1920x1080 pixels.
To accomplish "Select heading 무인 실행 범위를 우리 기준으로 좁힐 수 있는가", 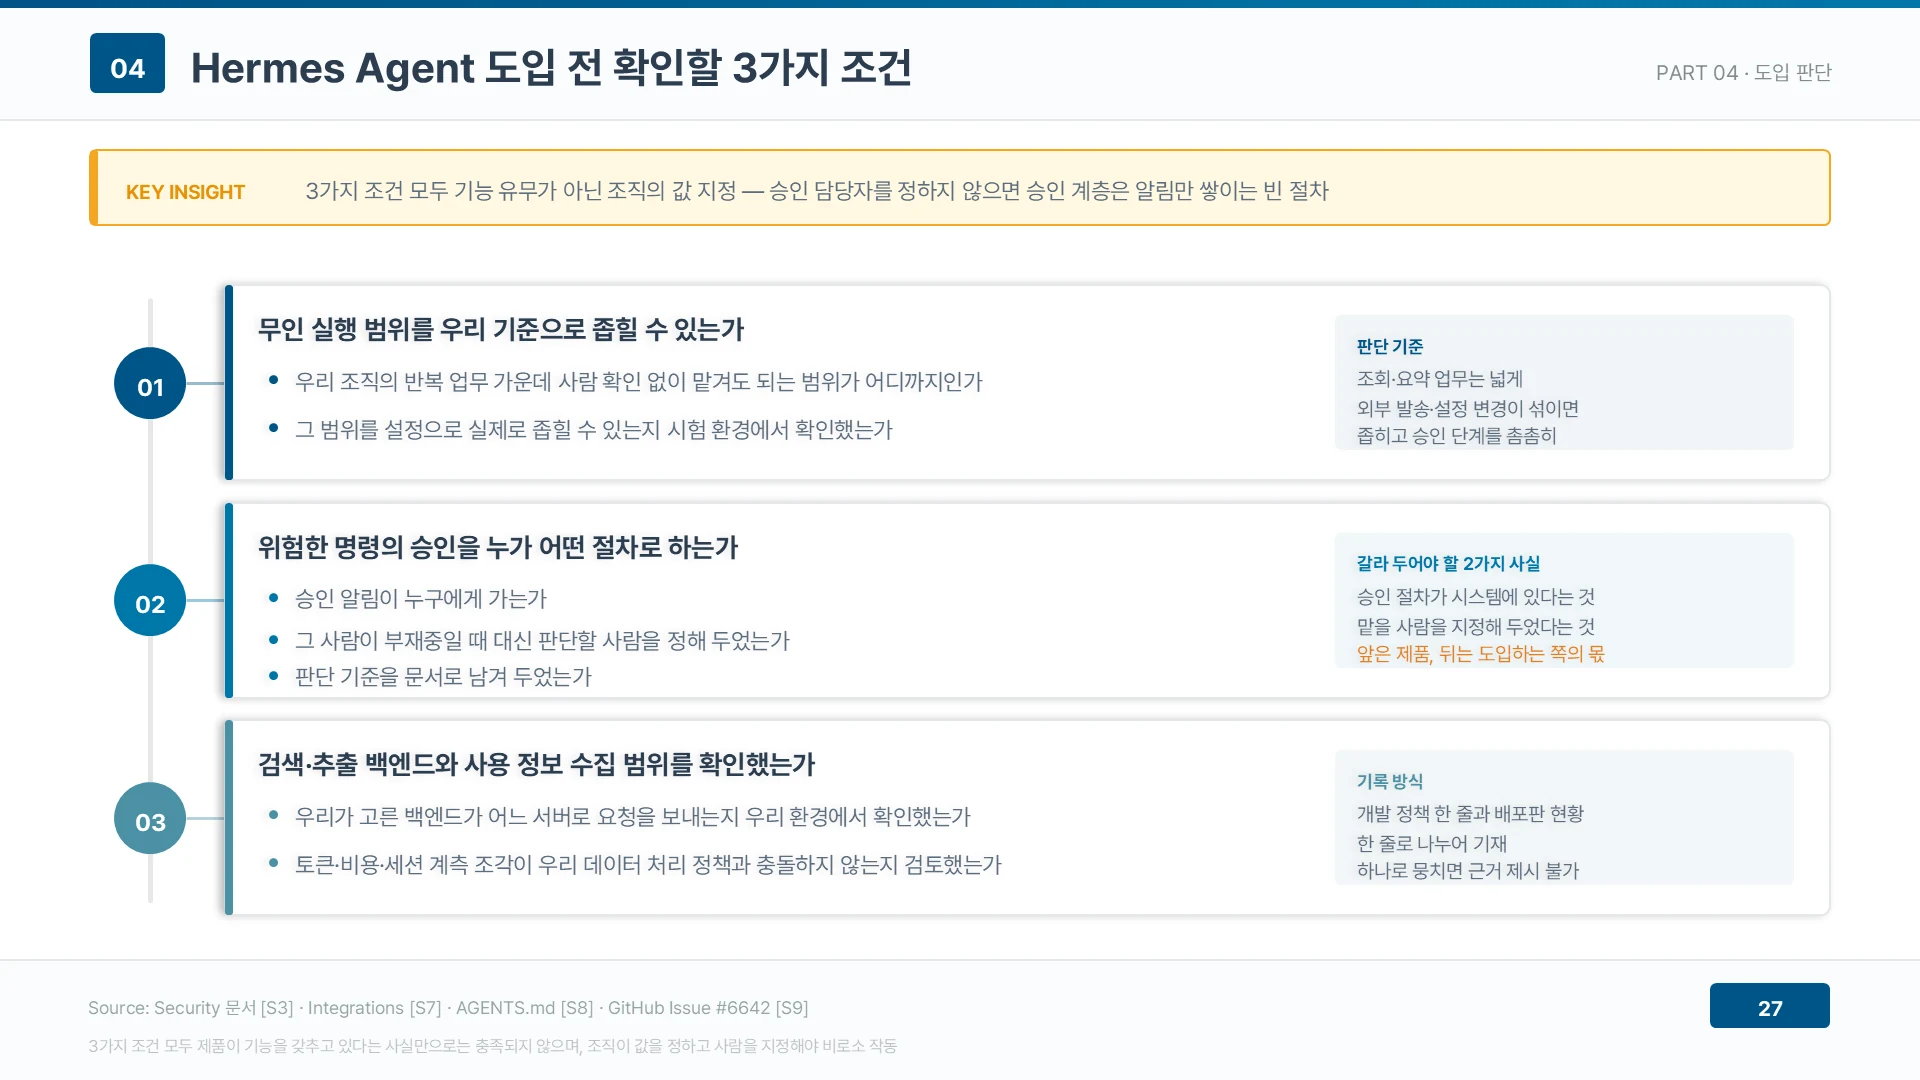I will point(501,329).
